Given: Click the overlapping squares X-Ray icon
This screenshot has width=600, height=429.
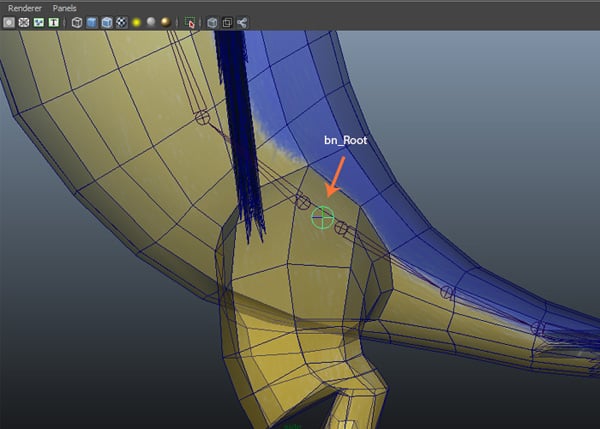Looking at the screenshot, I should pos(227,22).
